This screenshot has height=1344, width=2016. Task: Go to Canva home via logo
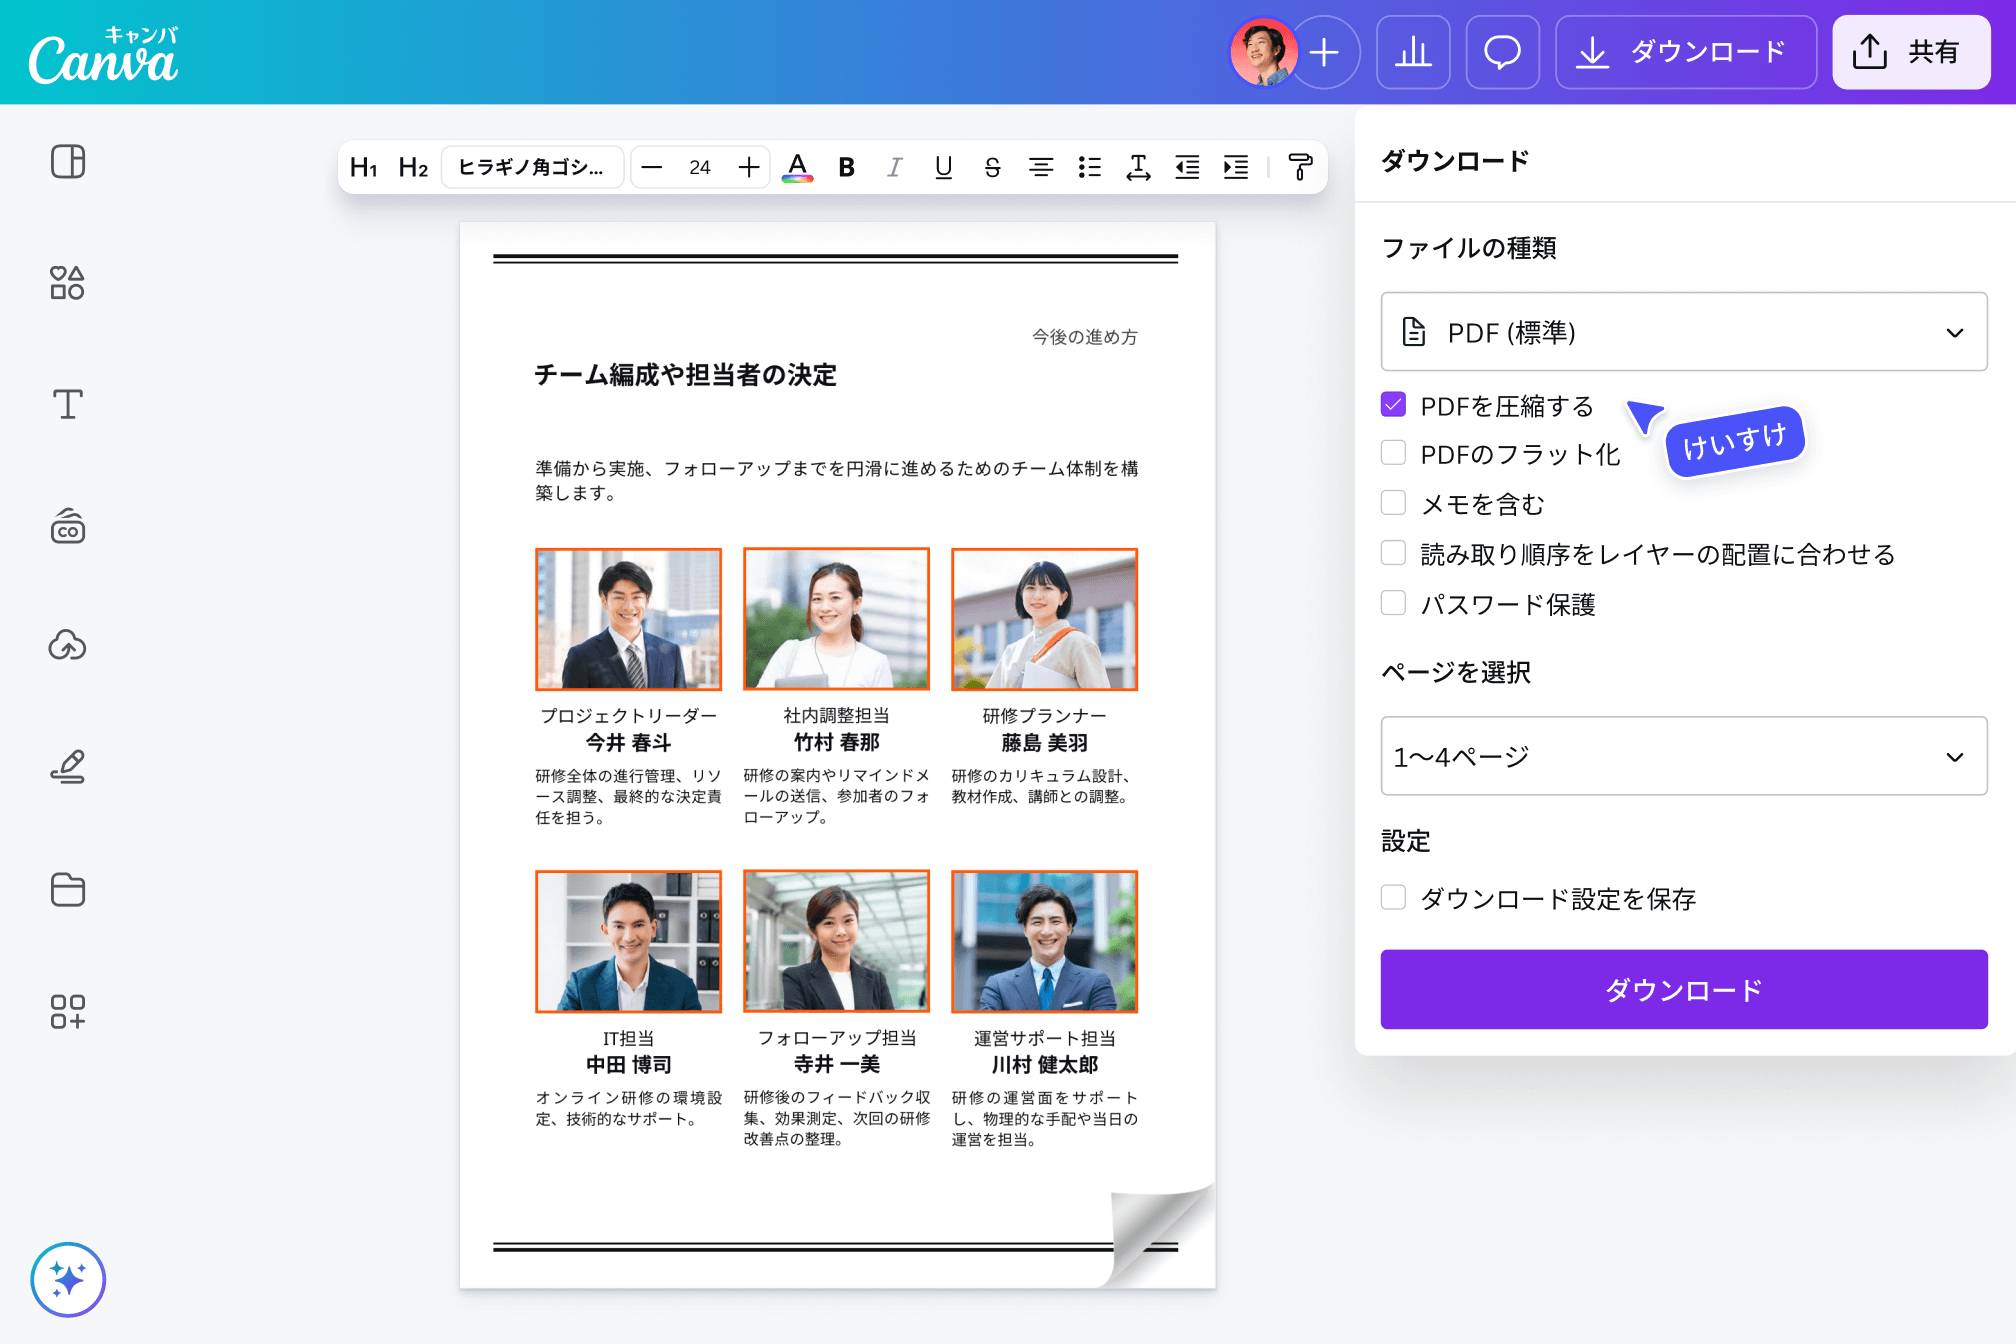click(x=104, y=55)
